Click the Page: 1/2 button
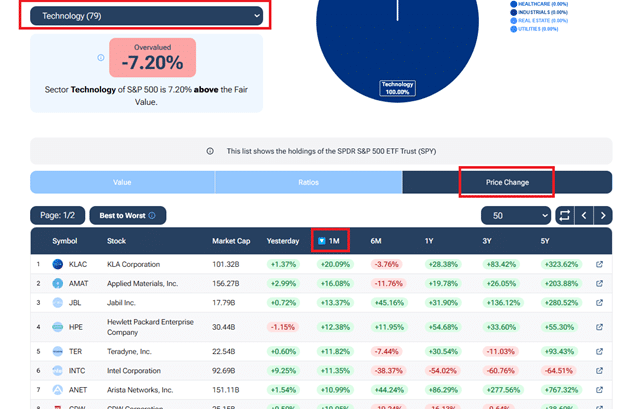The width and height of the screenshot is (624, 409). tap(57, 215)
